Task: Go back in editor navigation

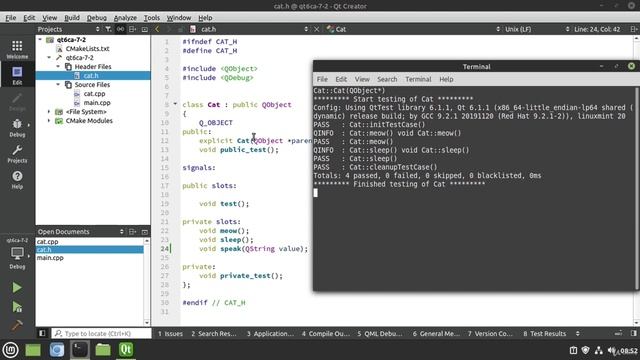Action: click(157, 29)
